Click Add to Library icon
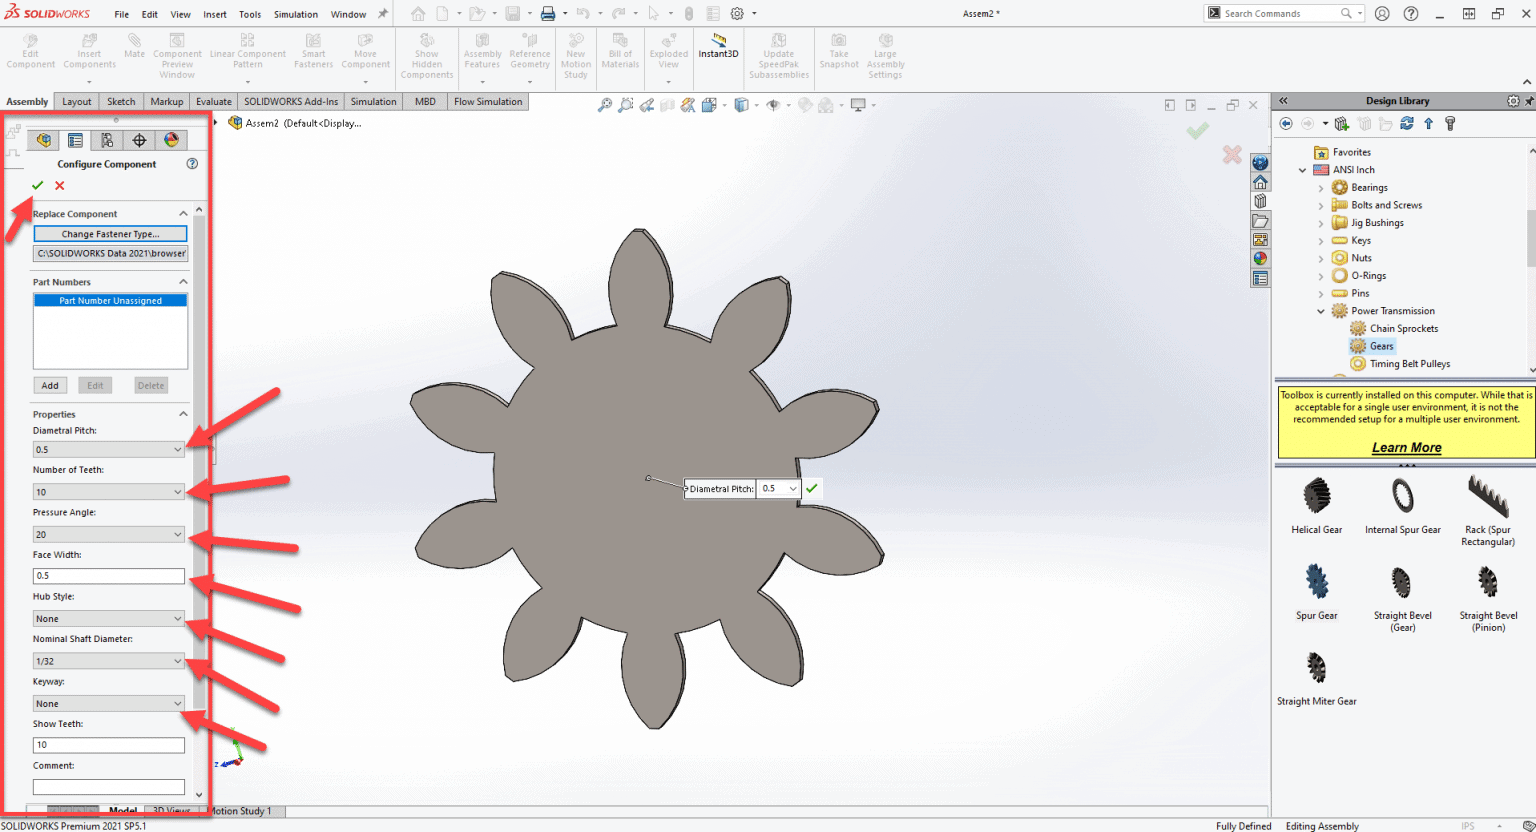 1342,123
